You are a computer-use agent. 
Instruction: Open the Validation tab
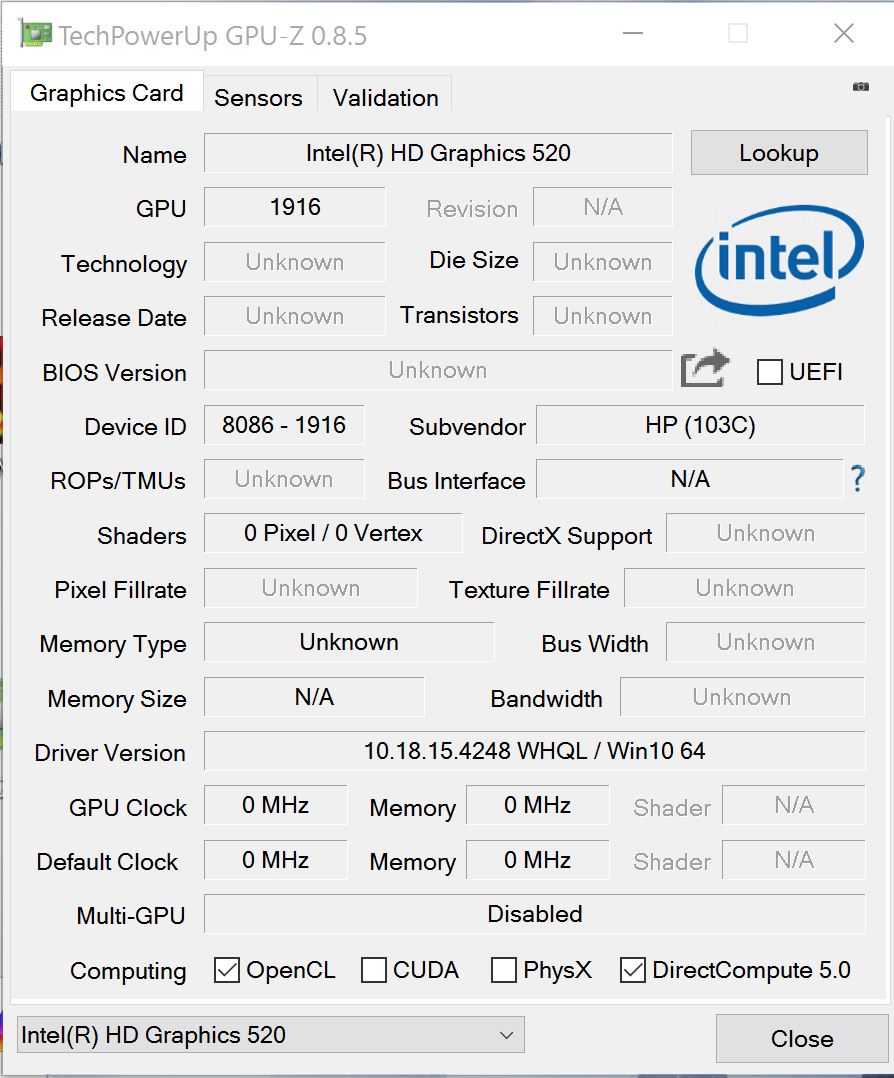[x=385, y=97]
